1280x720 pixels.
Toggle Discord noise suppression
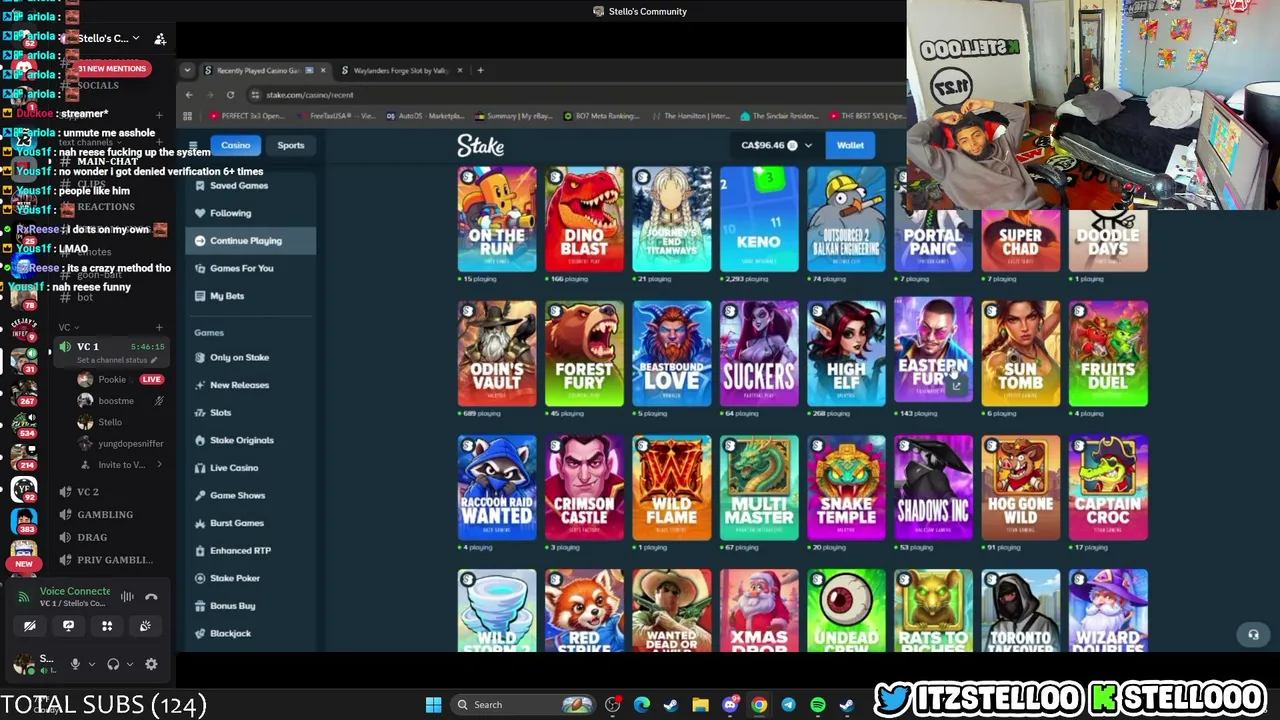coord(127,597)
